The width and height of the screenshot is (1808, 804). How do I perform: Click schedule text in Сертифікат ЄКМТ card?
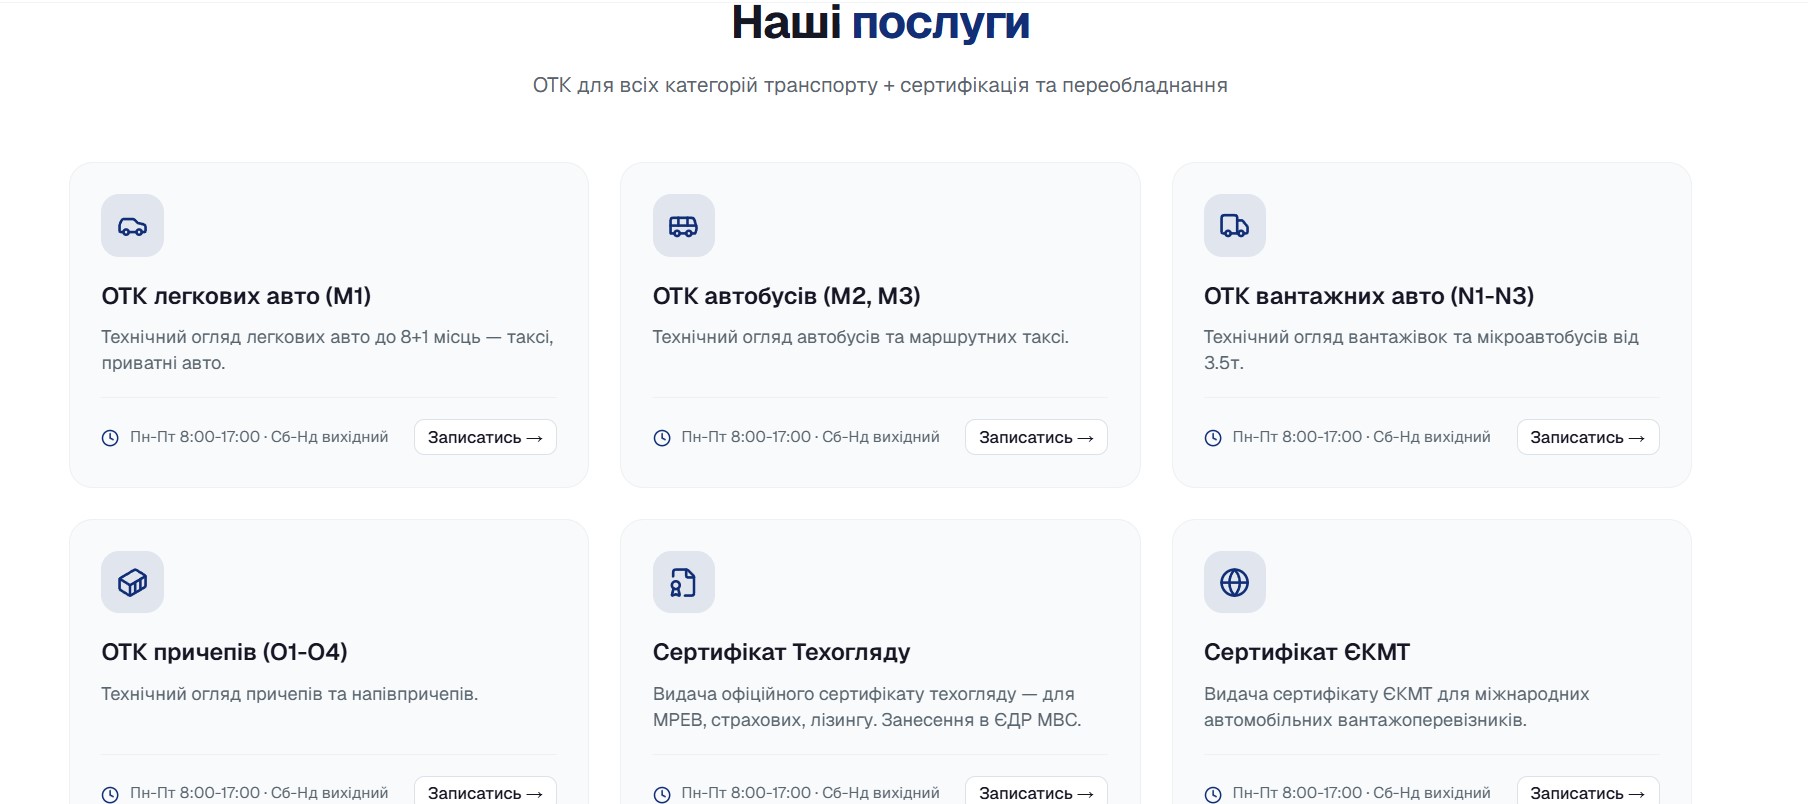[x=1362, y=793]
